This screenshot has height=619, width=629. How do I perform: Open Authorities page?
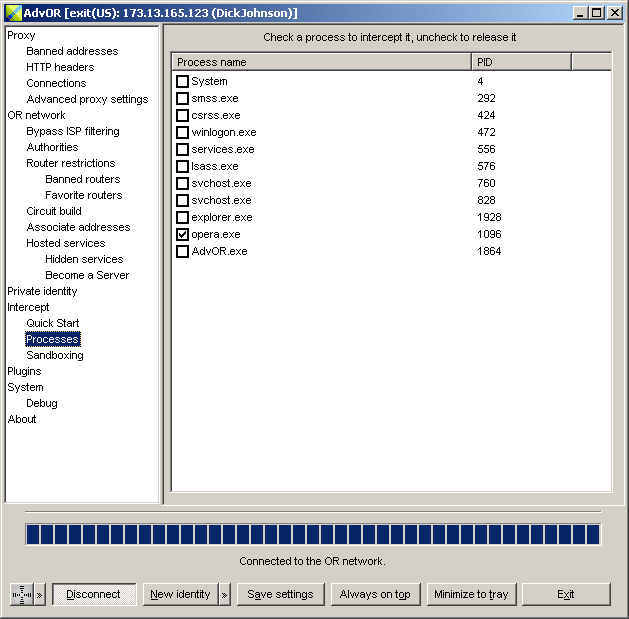tap(53, 147)
